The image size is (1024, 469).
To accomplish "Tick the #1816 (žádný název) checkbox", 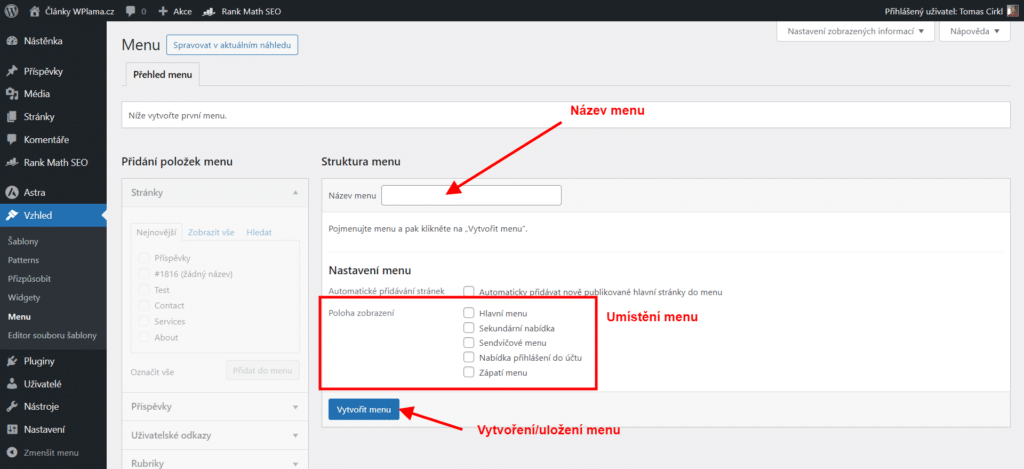I will pyautogui.click(x=144, y=274).
